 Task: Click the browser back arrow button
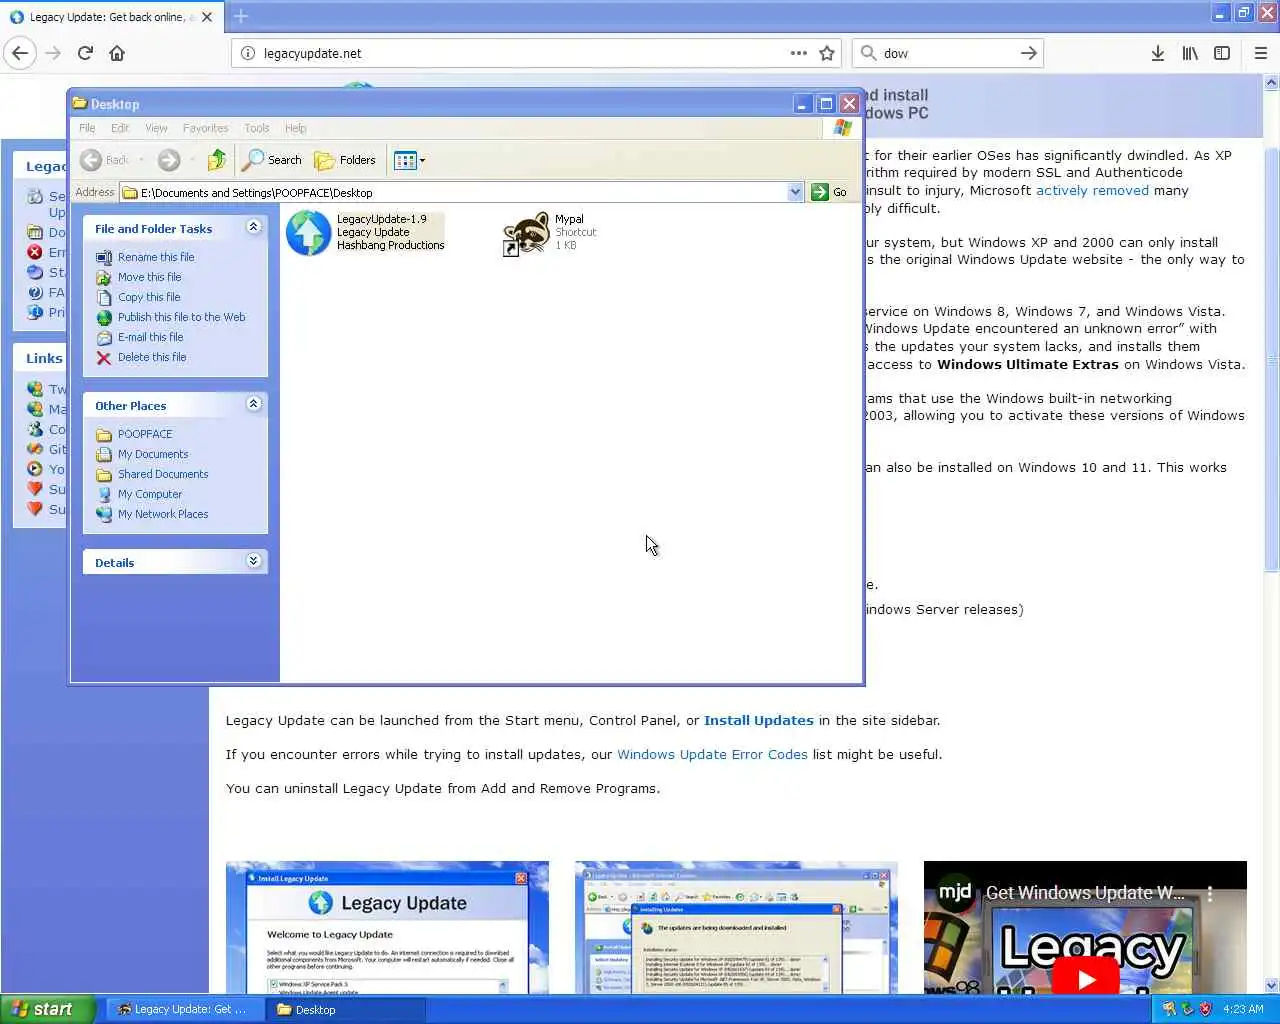20,53
